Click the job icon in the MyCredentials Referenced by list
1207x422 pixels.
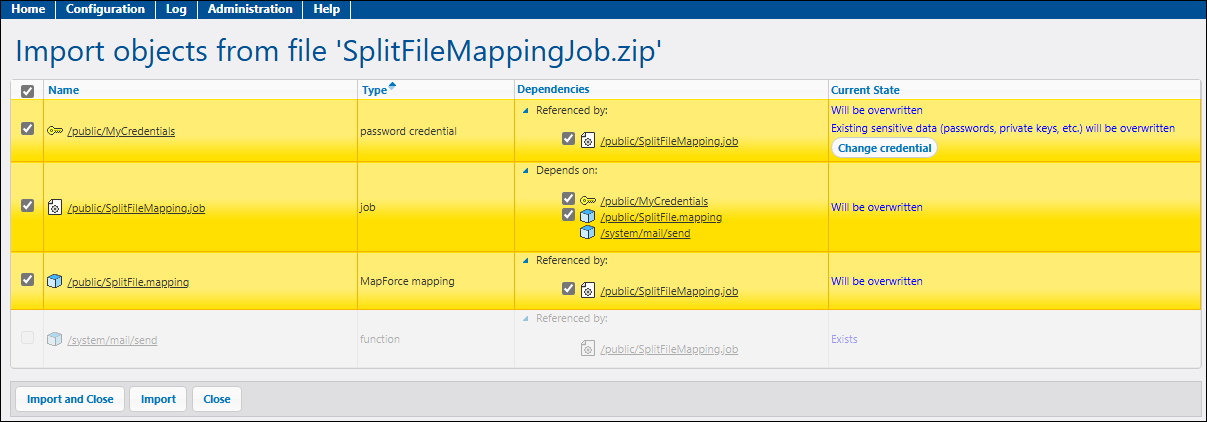pyautogui.click(x=589, y=141)
